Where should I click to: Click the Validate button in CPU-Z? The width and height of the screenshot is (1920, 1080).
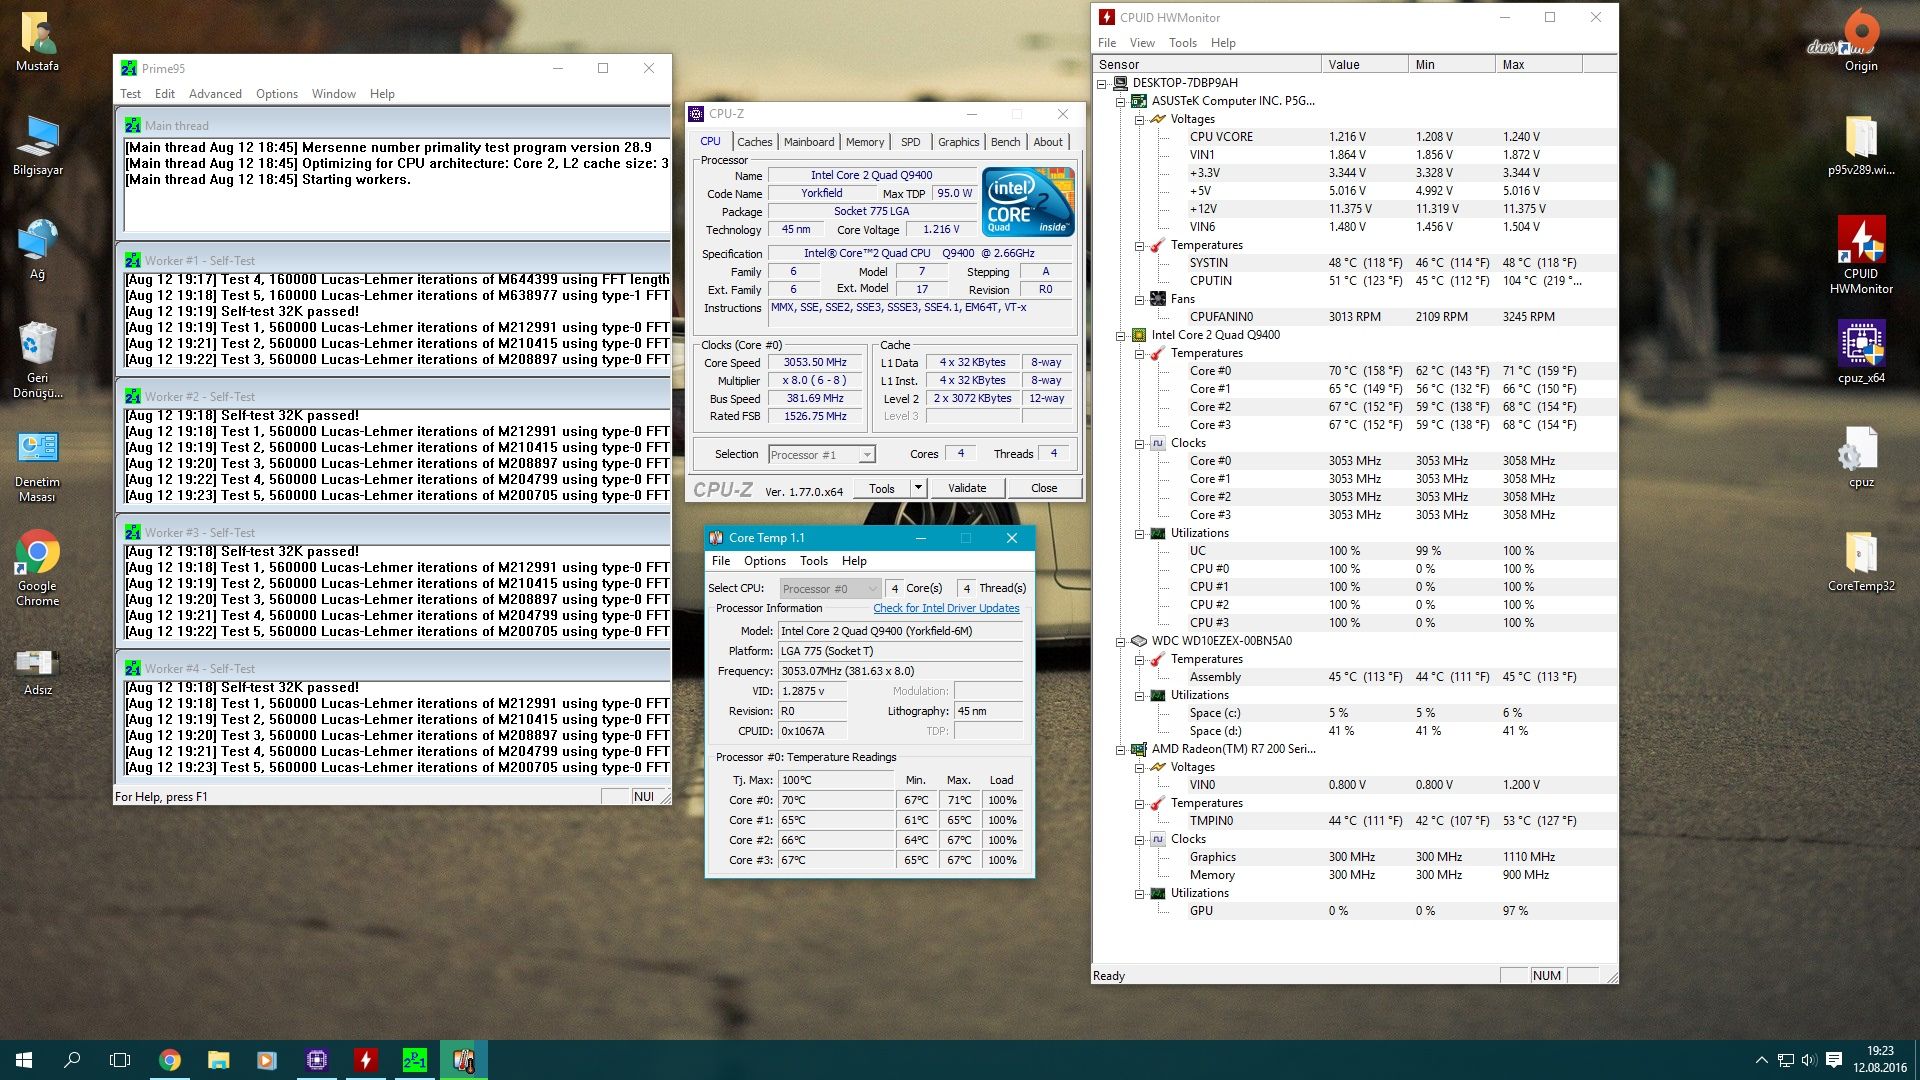(966, 488)
